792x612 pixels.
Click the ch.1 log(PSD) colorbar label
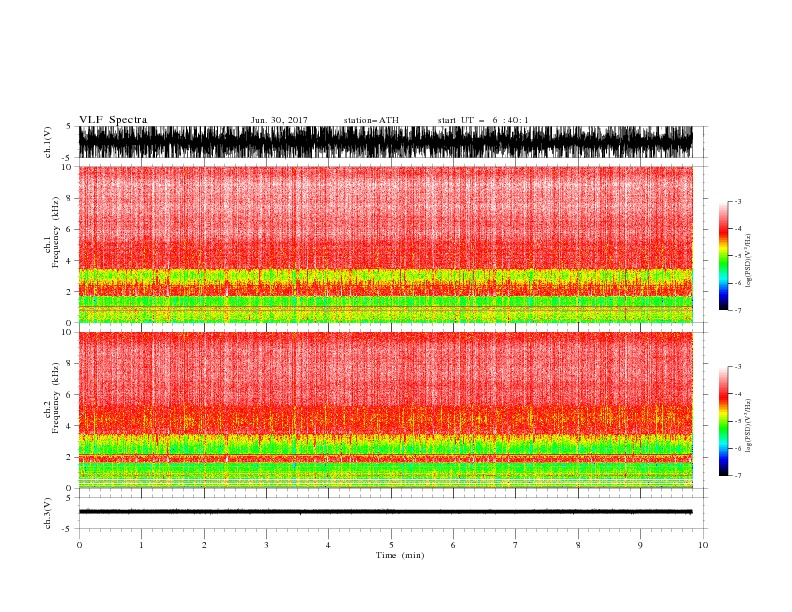coord(749,261)
